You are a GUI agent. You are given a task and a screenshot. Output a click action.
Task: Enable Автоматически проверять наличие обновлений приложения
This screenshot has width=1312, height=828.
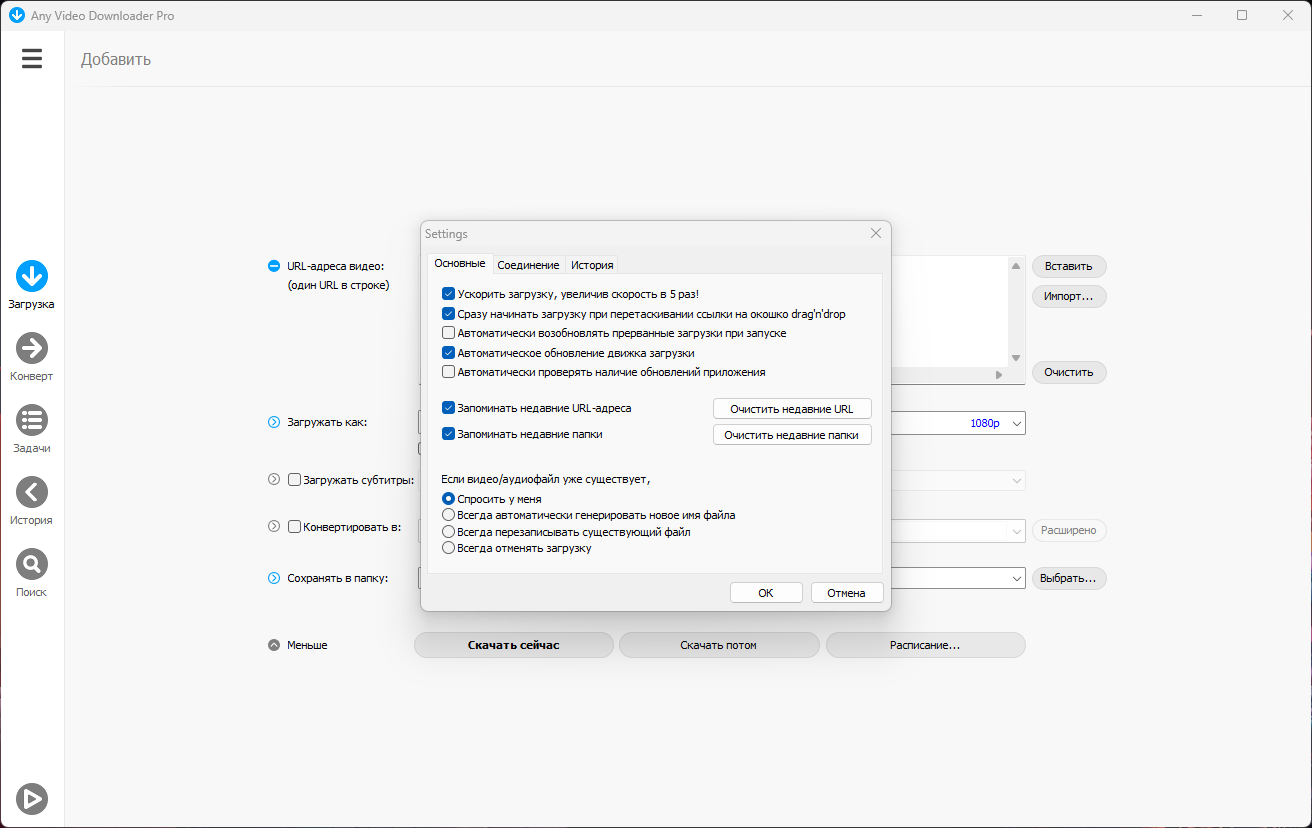coord(448,372)
